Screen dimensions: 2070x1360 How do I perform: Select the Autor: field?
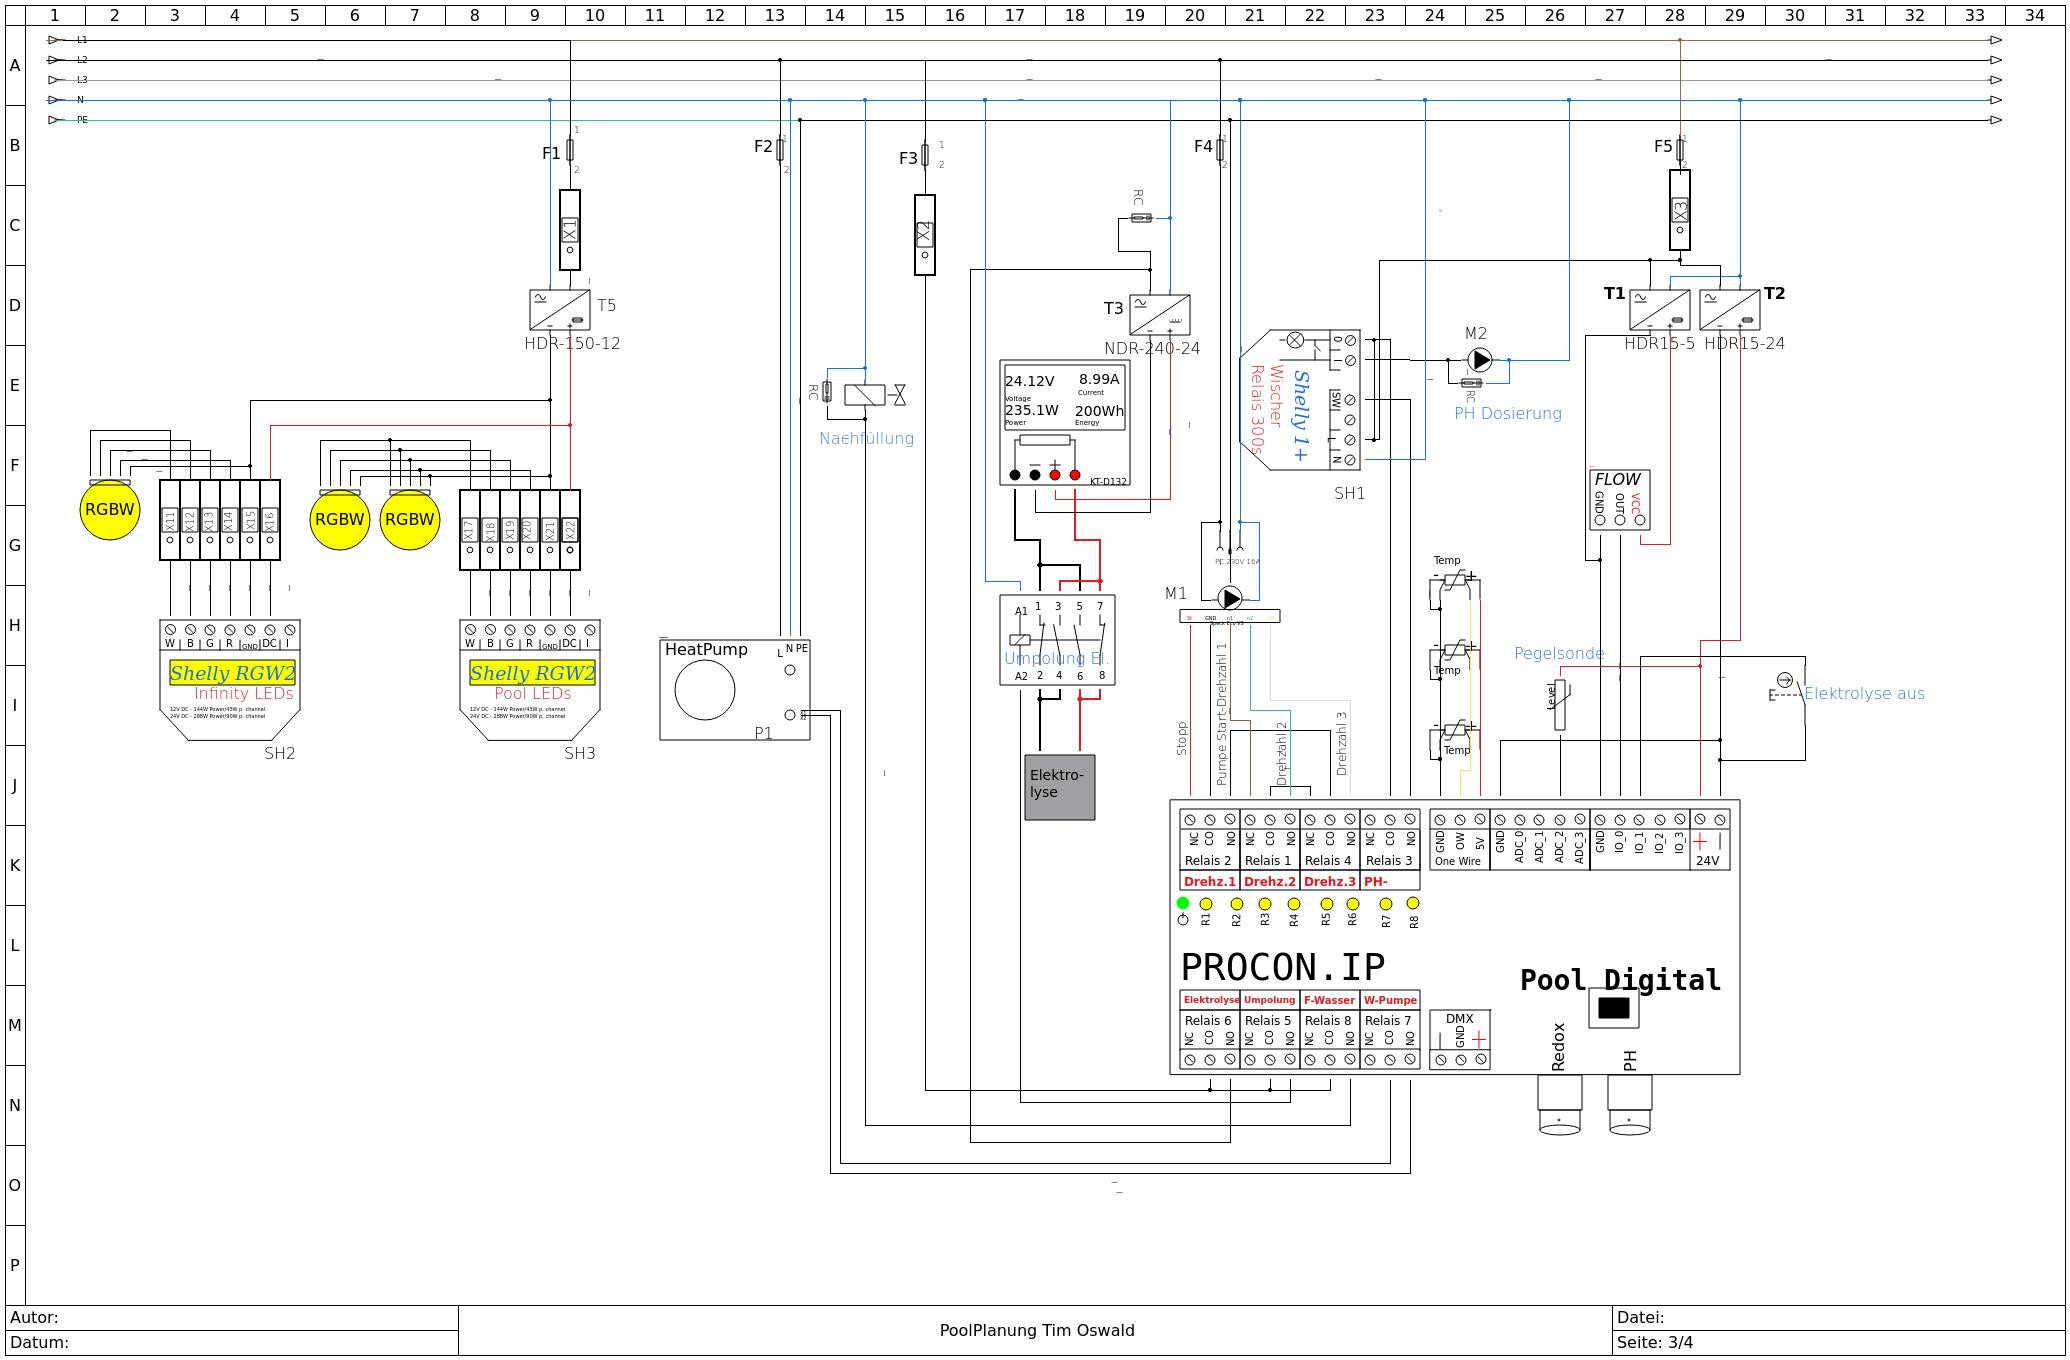point(232,1318)
